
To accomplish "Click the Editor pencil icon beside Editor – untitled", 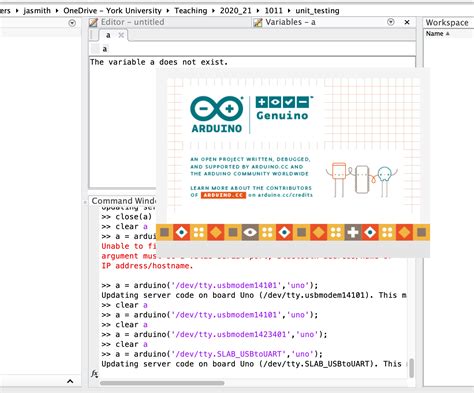I will (93, 23).
